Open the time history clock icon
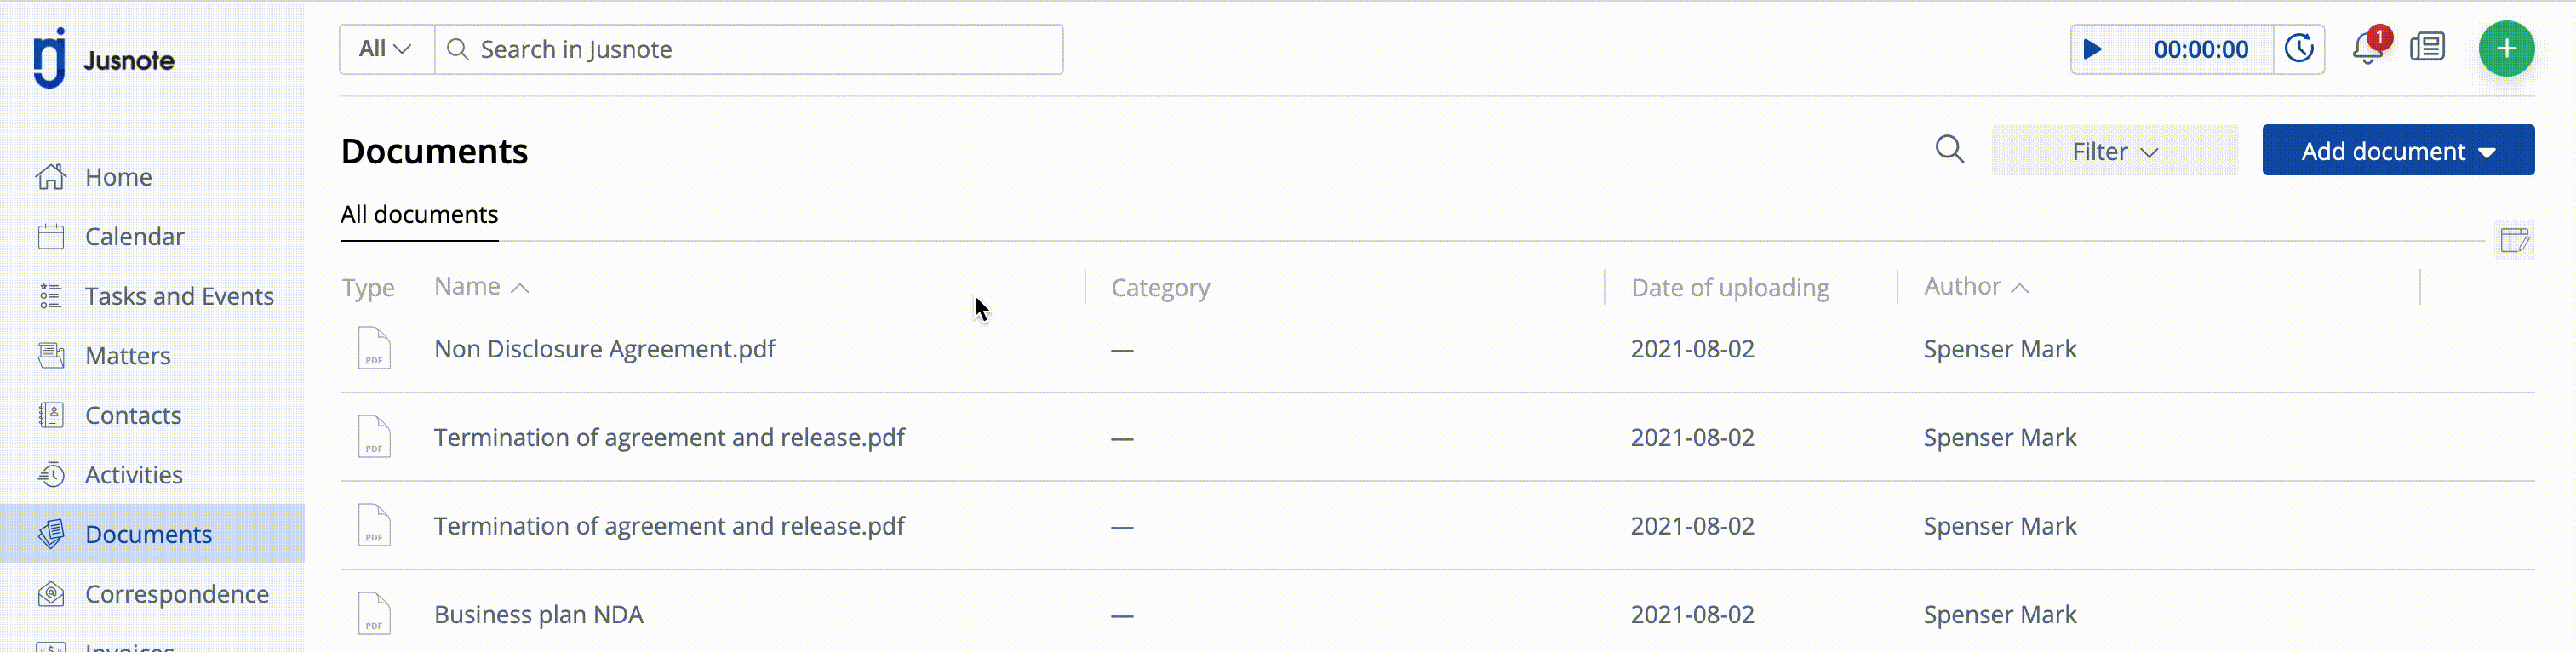Image resolution: width=2576 pixels, height=652 pixels. click(x=2299, y=49)
